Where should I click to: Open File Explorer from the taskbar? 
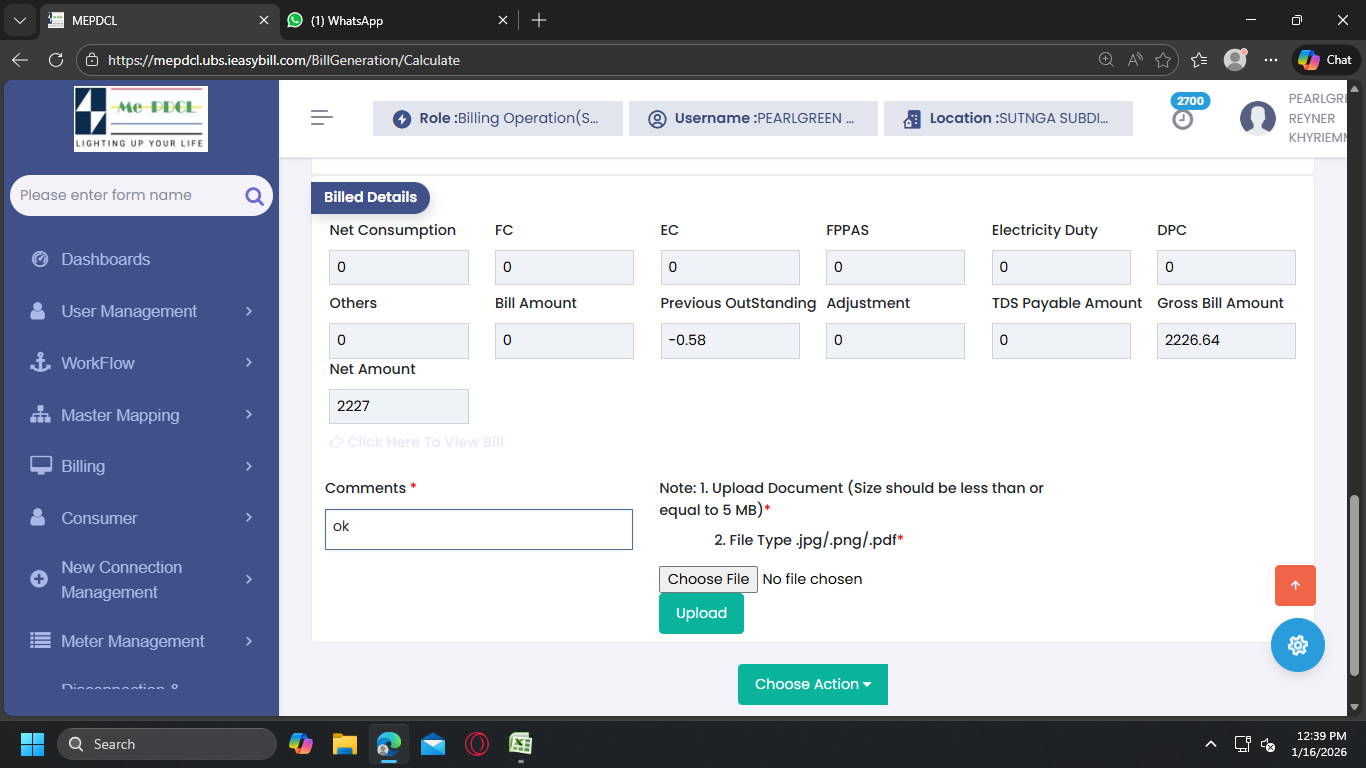pos(345,744)
